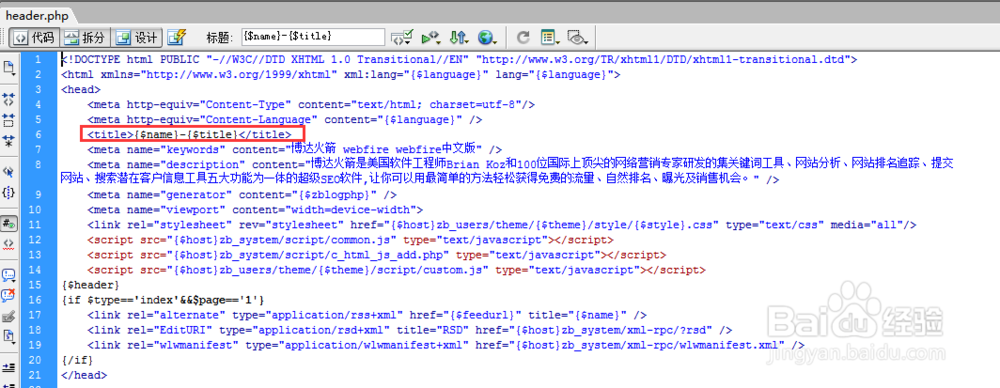Open the Validate Markup dropdown

point(403,37)
